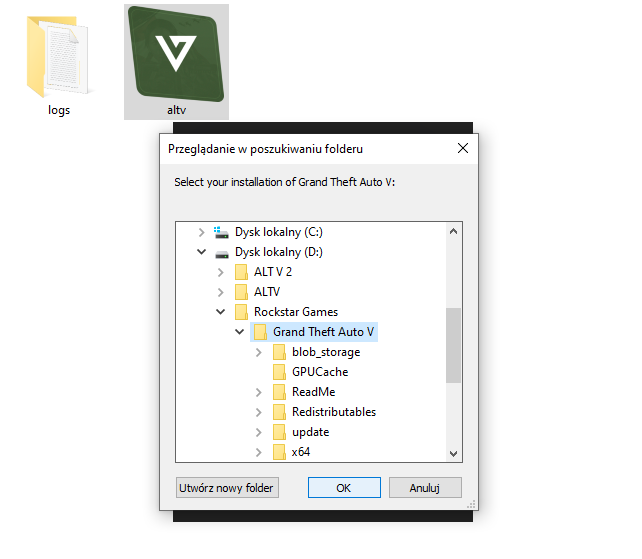Click the Dysk lokalny (C:) drive icon

point(222,232)
